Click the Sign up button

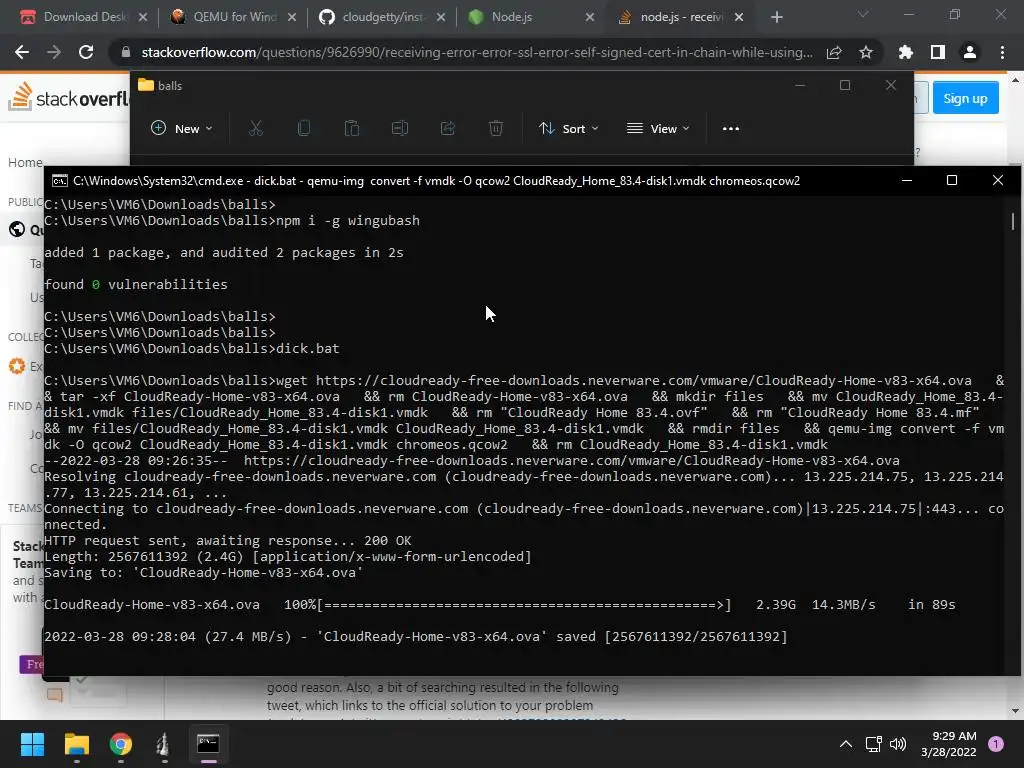pyautogui.click(x=965, y=98)
